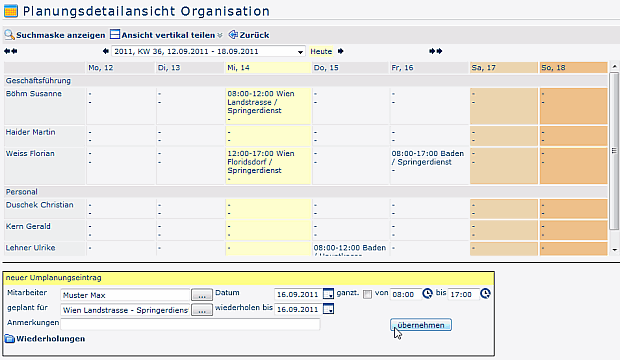Click the Anmerkungen text field
This screenshot has height=360, width=620.
(x=190, y=324)
